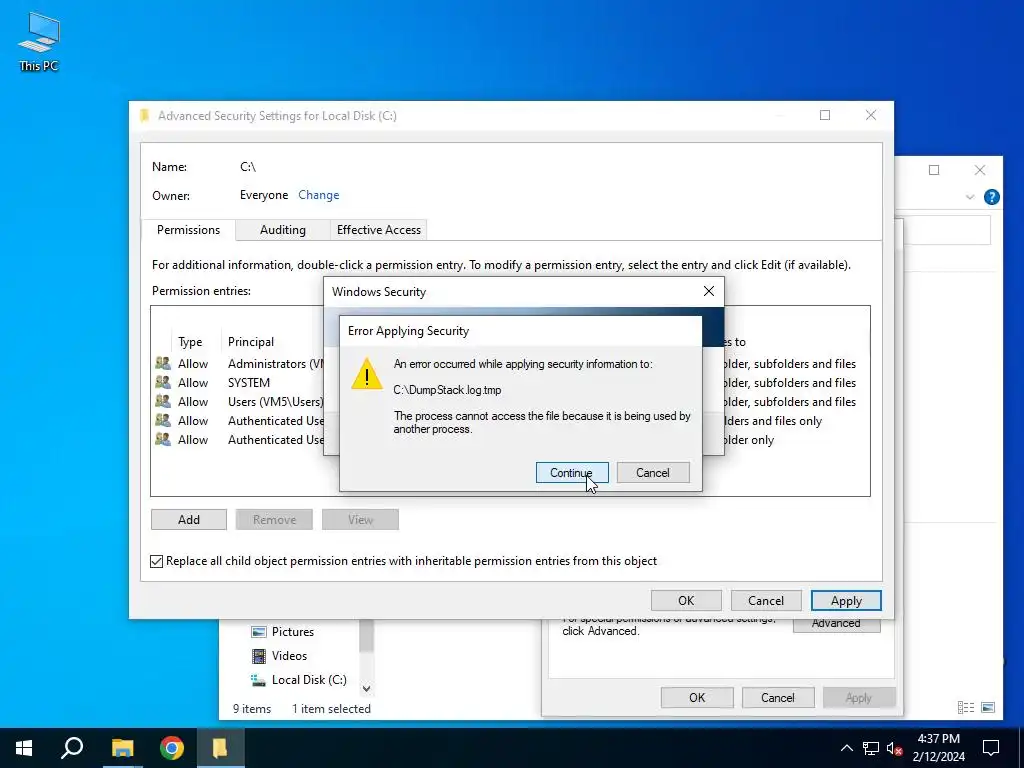Click the C:\DumpStack.log.tmp file path text
Image resolution: width=1024 pixels, height=768 pixels.
tap(447, 390)
